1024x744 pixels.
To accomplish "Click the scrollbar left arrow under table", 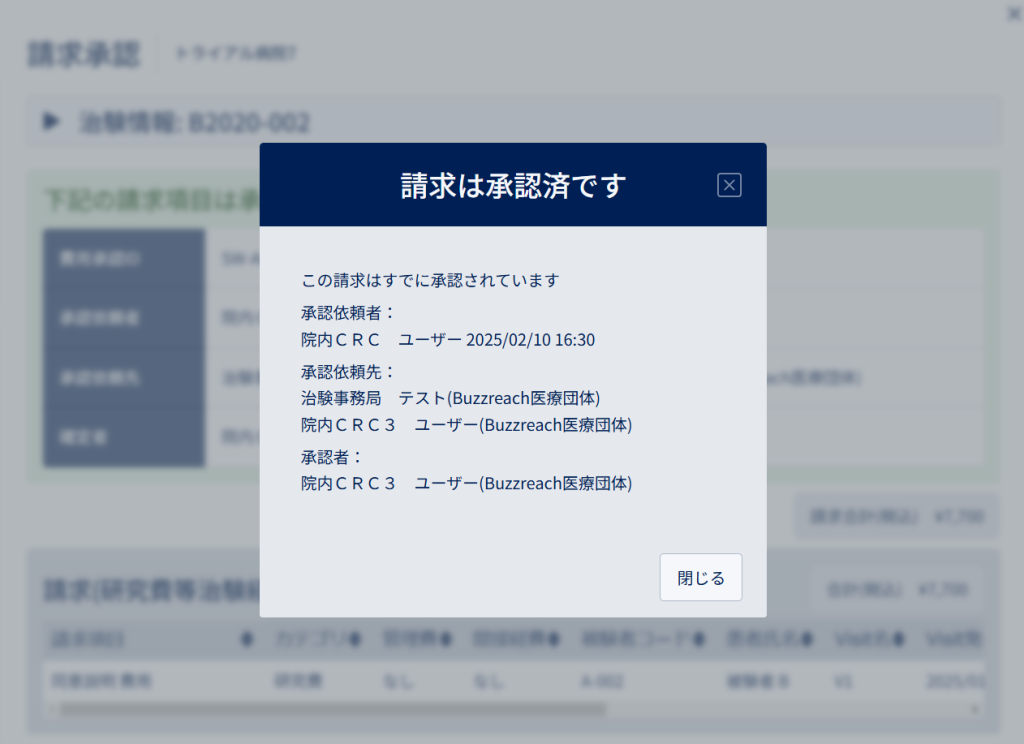I will point(52,709).
